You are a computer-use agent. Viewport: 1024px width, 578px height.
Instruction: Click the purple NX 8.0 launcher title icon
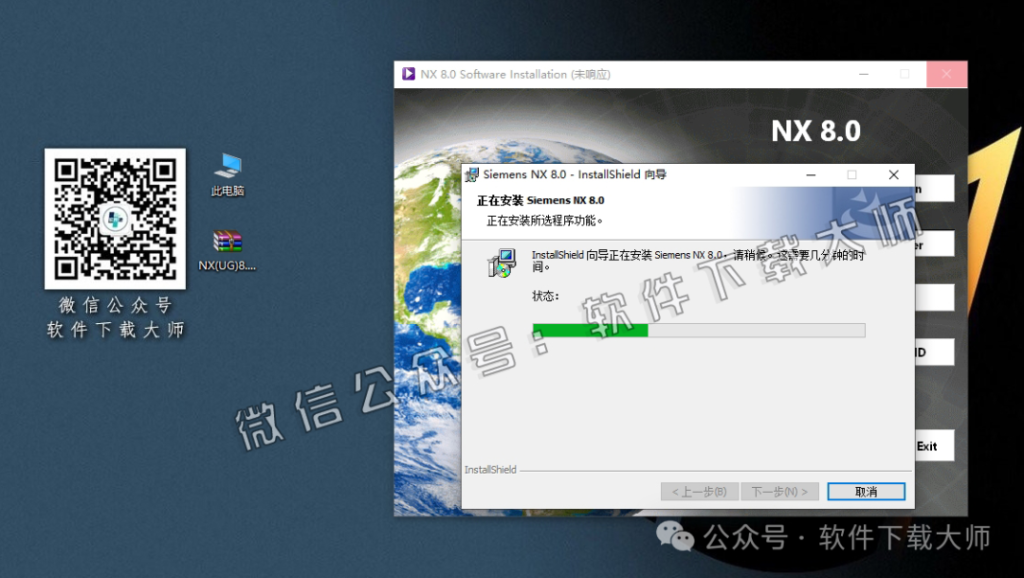point(408,74)
